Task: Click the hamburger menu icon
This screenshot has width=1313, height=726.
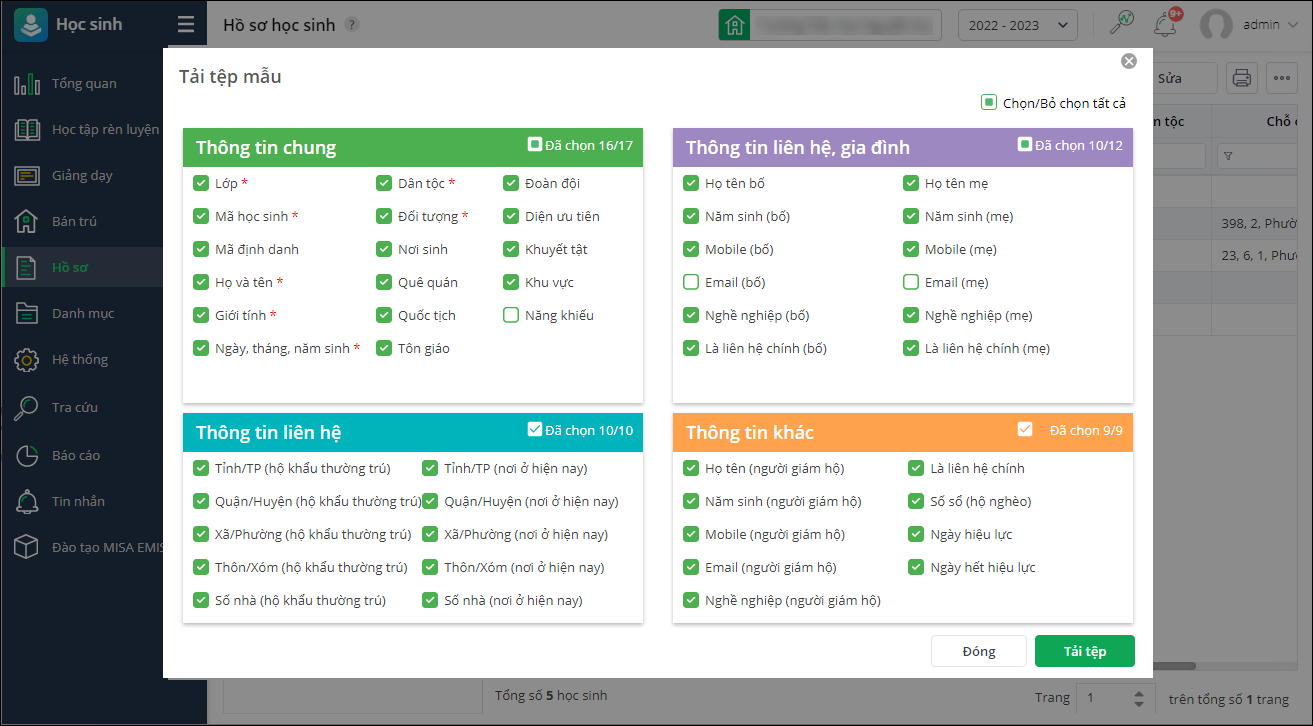Action: [185, 25]
